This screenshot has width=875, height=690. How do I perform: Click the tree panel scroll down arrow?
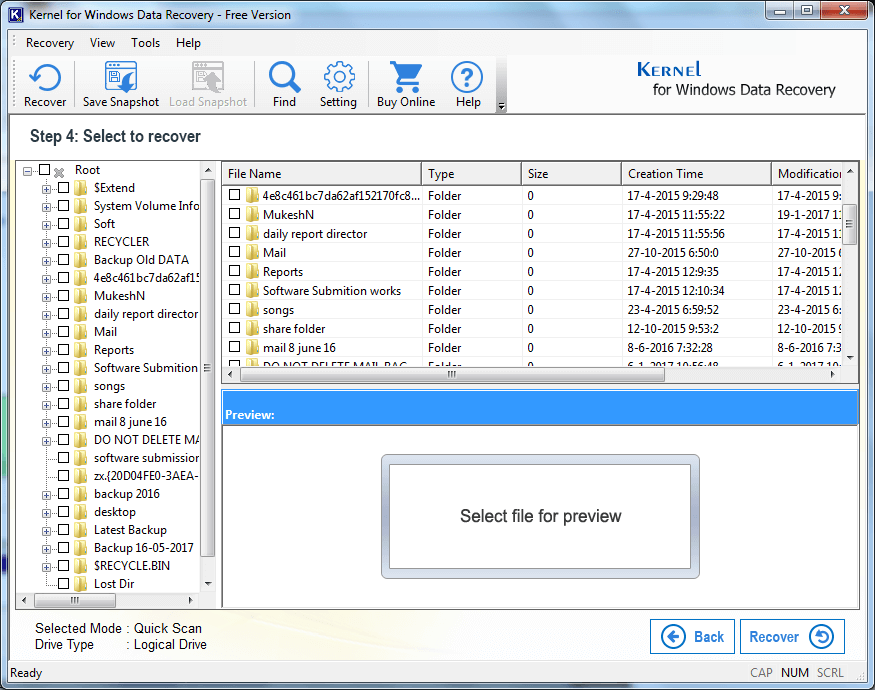point(208,584)
